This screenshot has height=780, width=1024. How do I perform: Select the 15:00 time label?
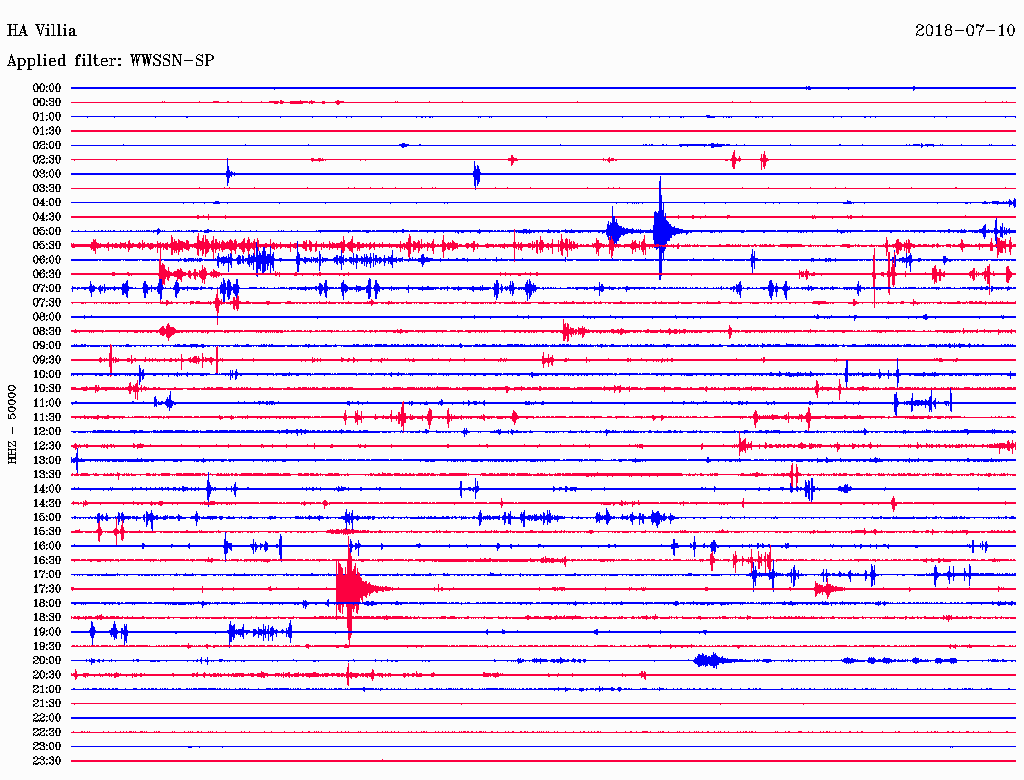[47, 517]
